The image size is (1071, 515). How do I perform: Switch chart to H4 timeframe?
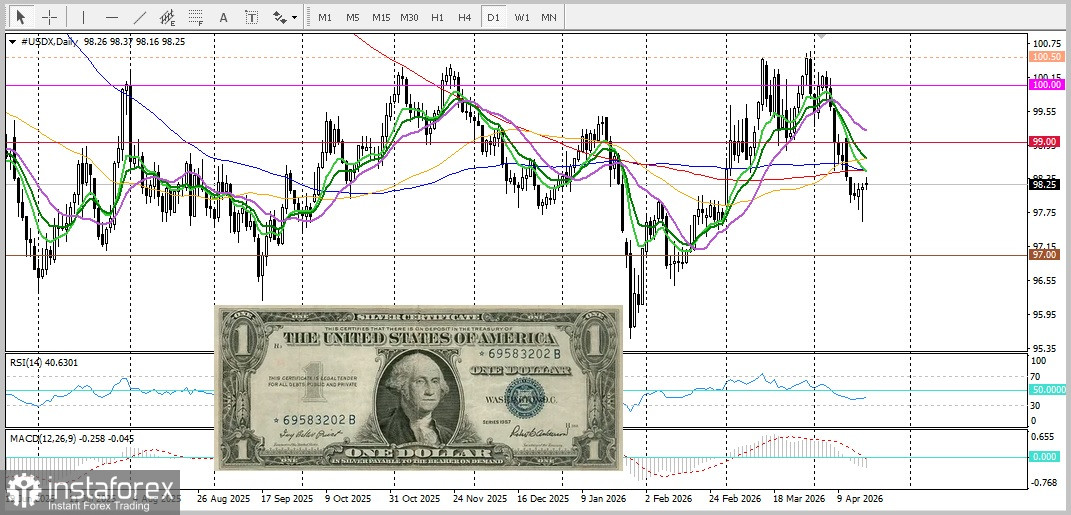[465, 17]
